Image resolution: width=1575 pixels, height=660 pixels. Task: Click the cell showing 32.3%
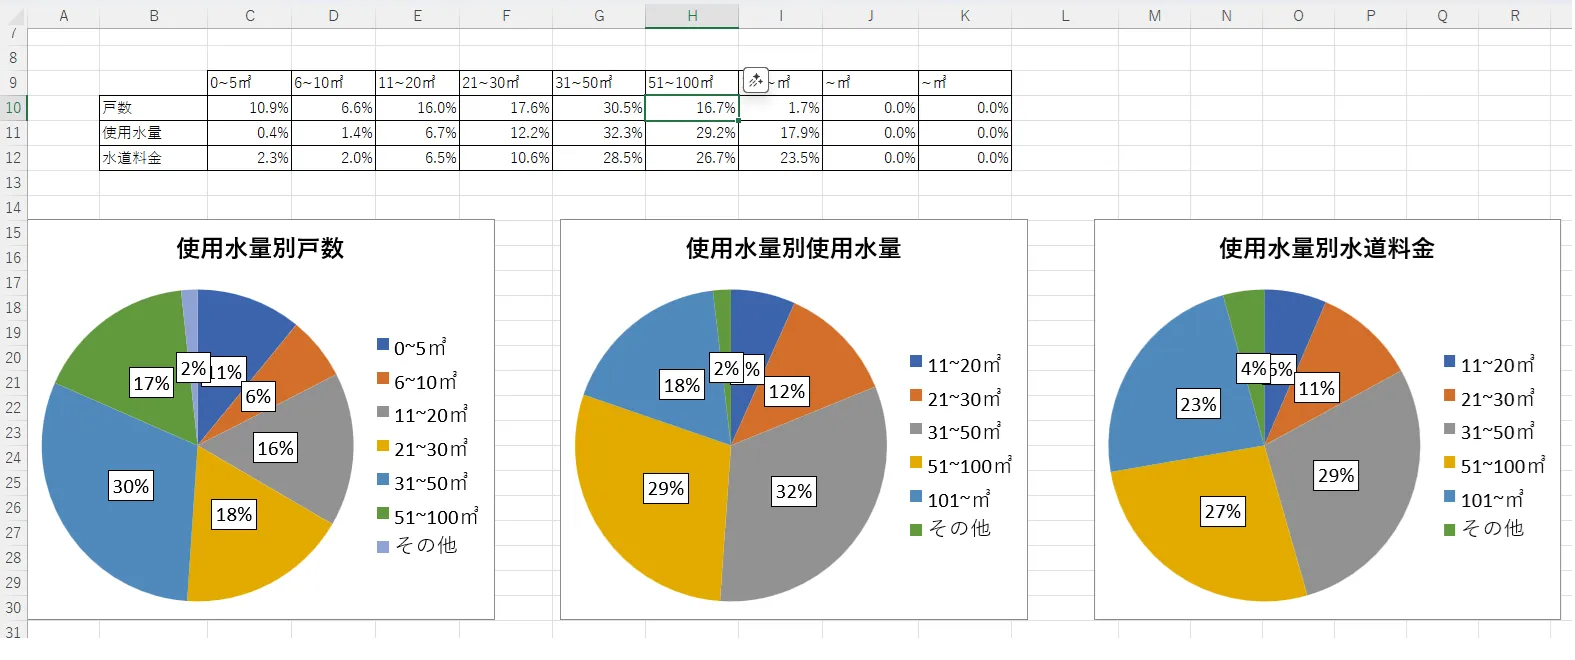coord(599,133)
